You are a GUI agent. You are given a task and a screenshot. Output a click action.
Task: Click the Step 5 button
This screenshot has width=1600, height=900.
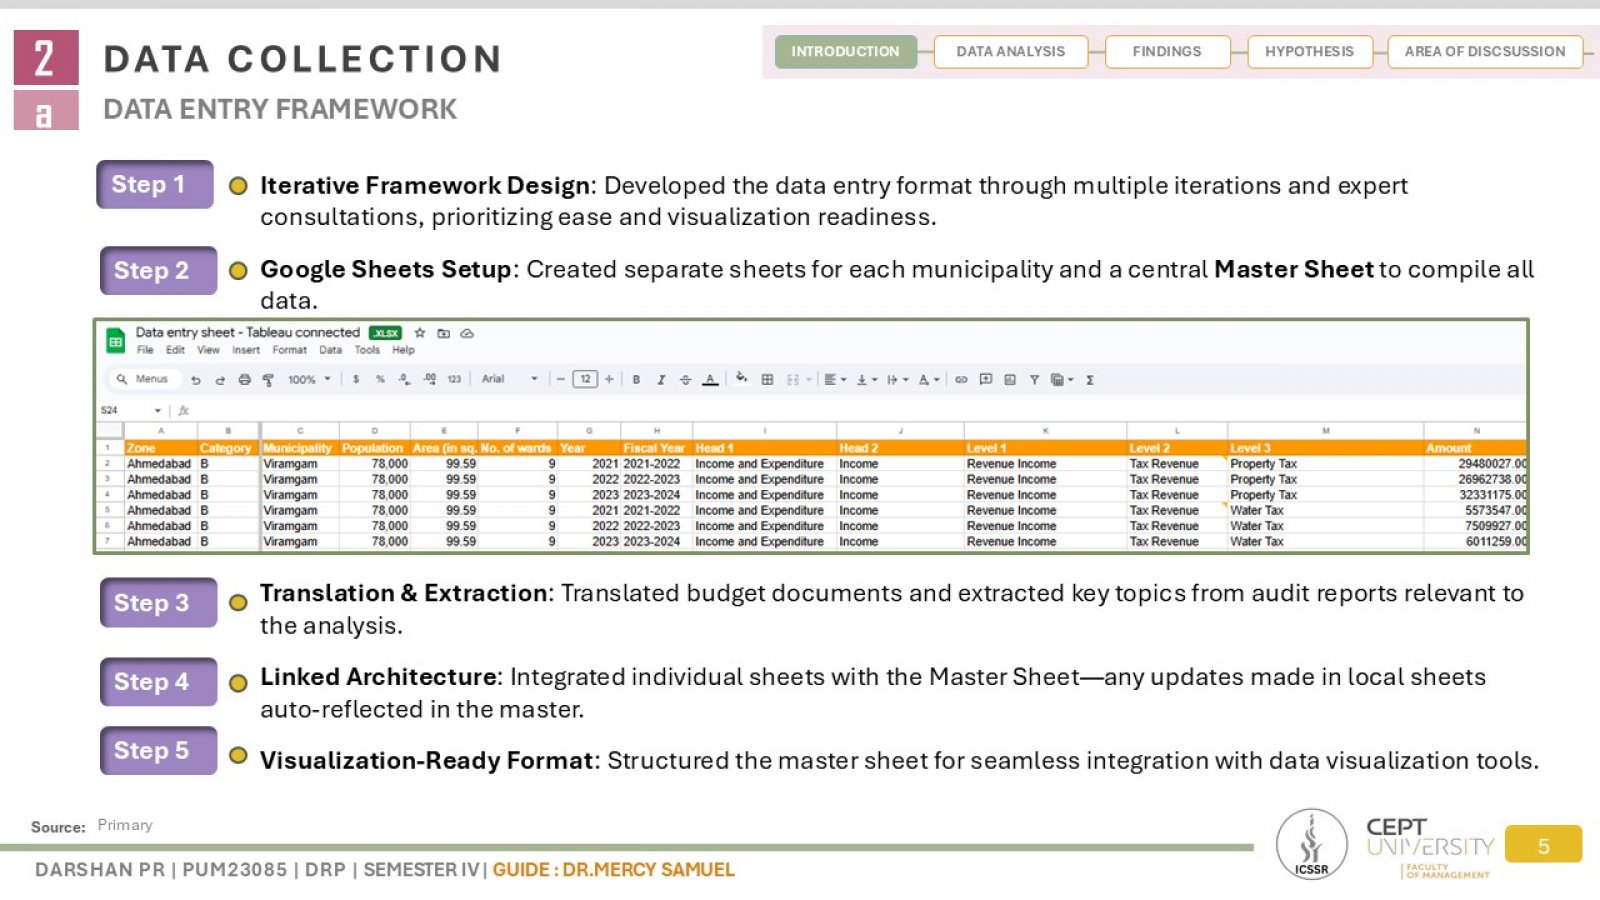click(x=158, y=750)
